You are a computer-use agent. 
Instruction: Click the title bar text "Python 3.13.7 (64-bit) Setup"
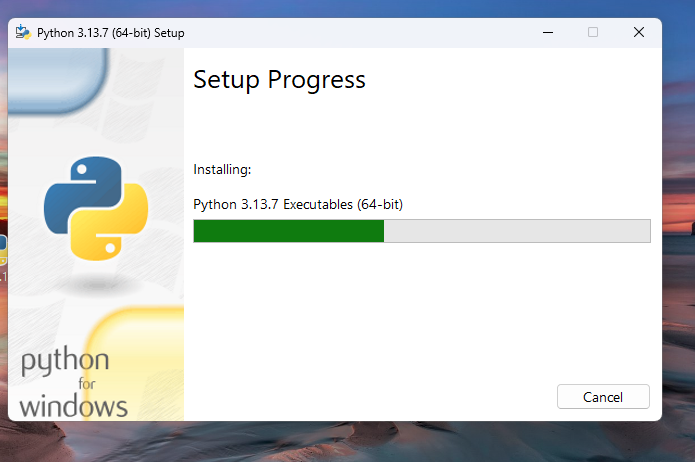tap(110, 32)
